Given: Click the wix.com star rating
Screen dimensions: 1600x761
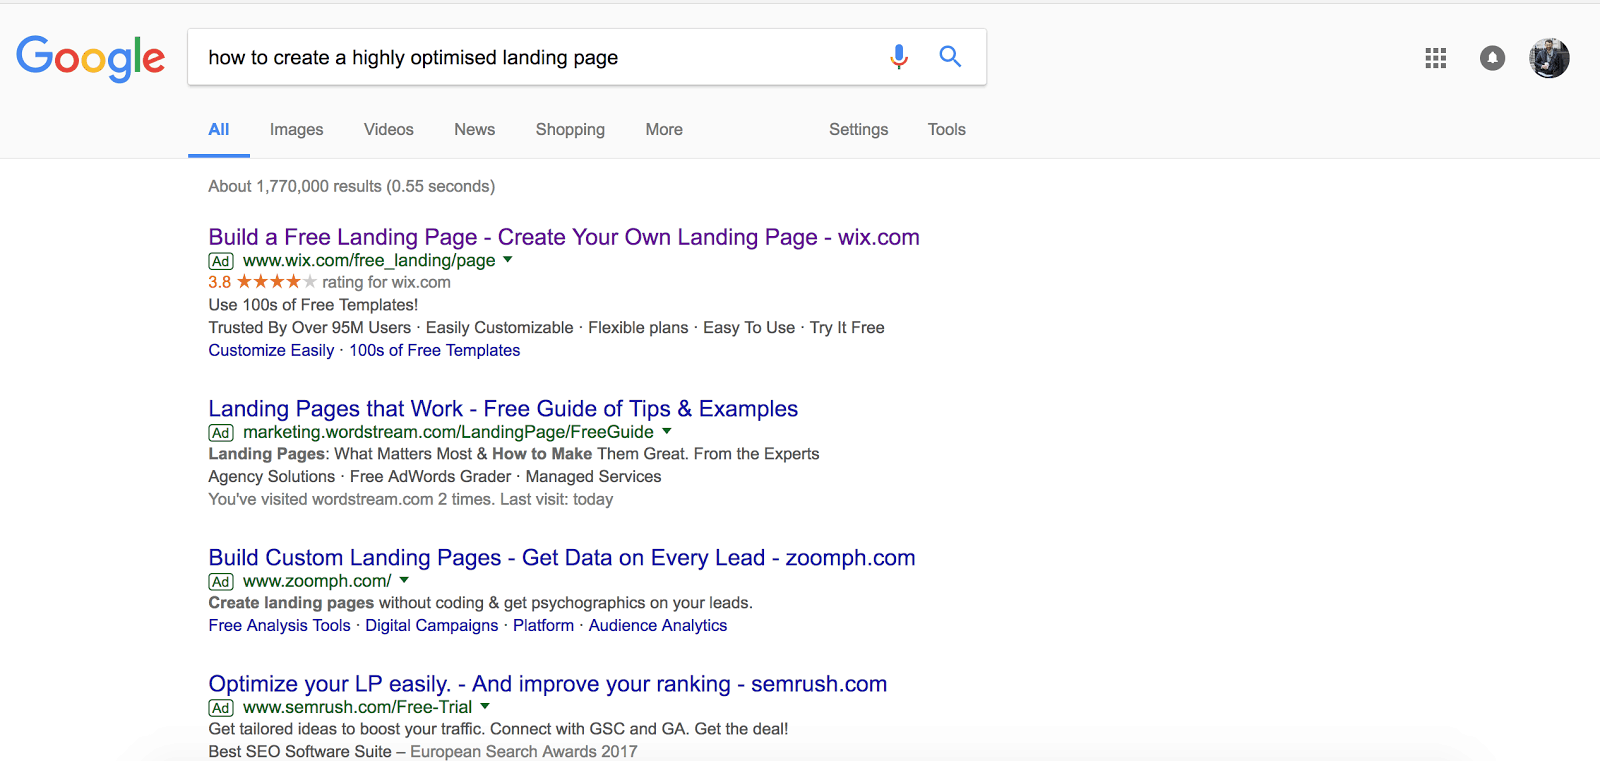Looking at the screenshot, I should (x=276, y=282).
